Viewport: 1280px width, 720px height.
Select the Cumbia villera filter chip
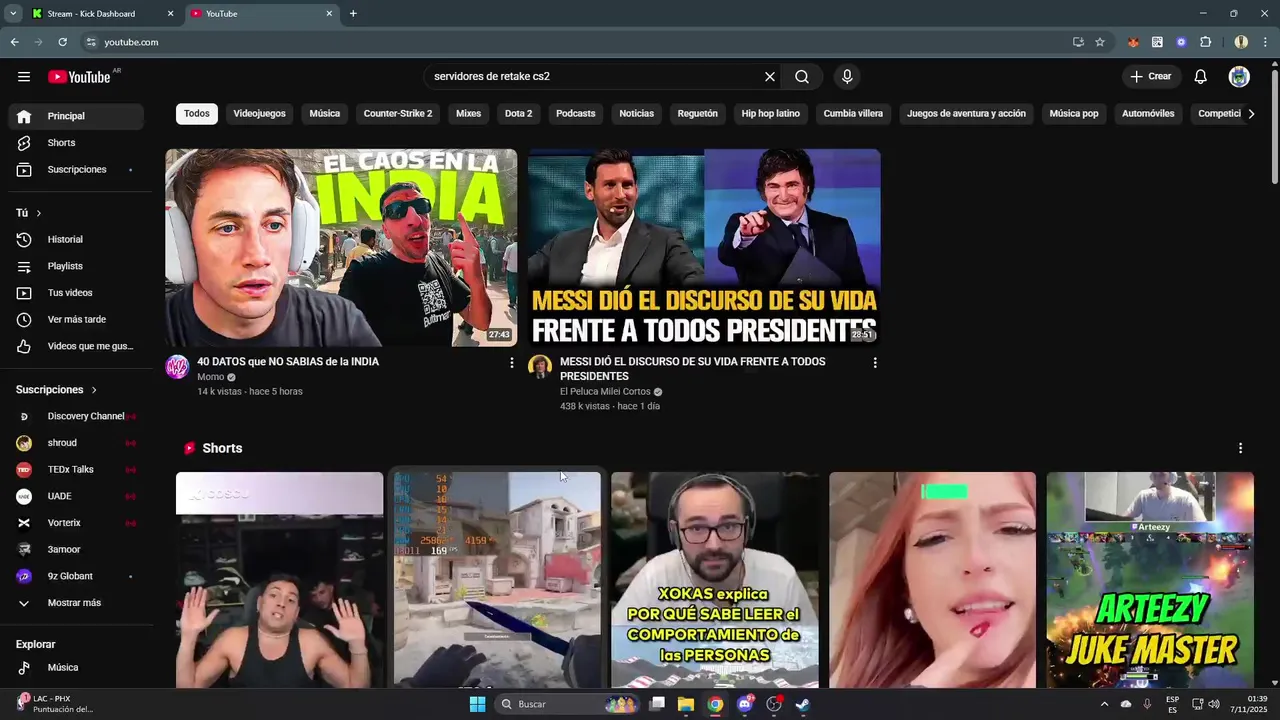pyautogui.click(x=853, y=114)
